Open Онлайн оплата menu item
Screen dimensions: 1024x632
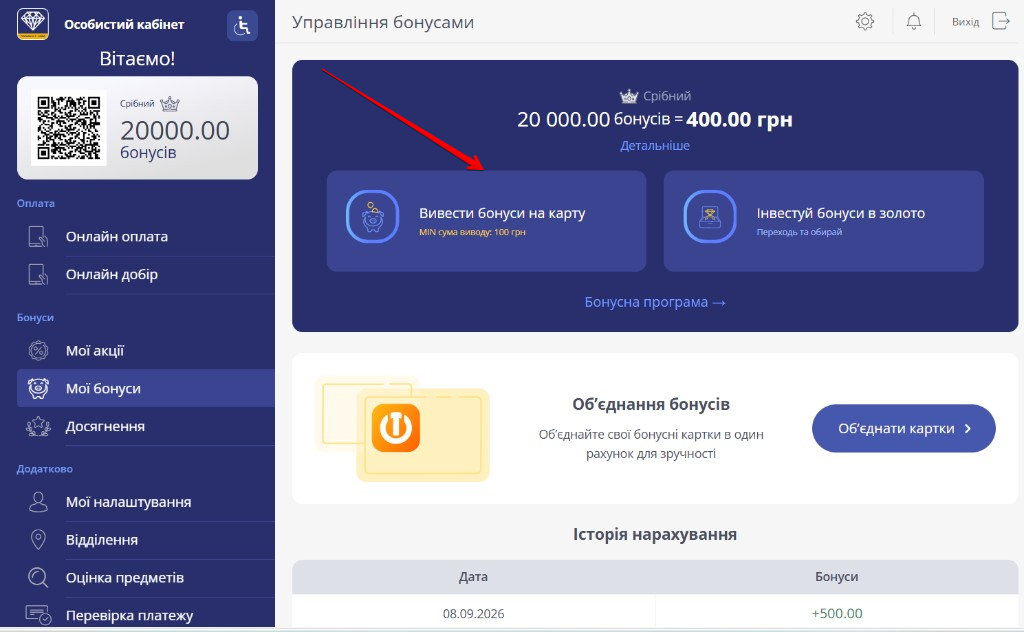(146, 236)
